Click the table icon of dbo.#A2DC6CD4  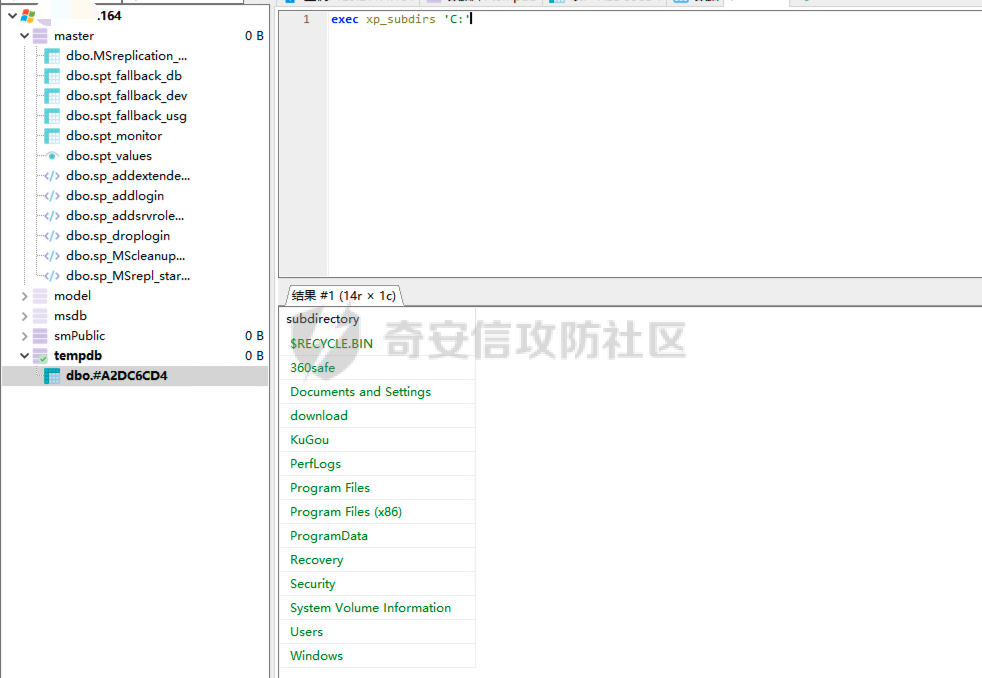point(52,376)
